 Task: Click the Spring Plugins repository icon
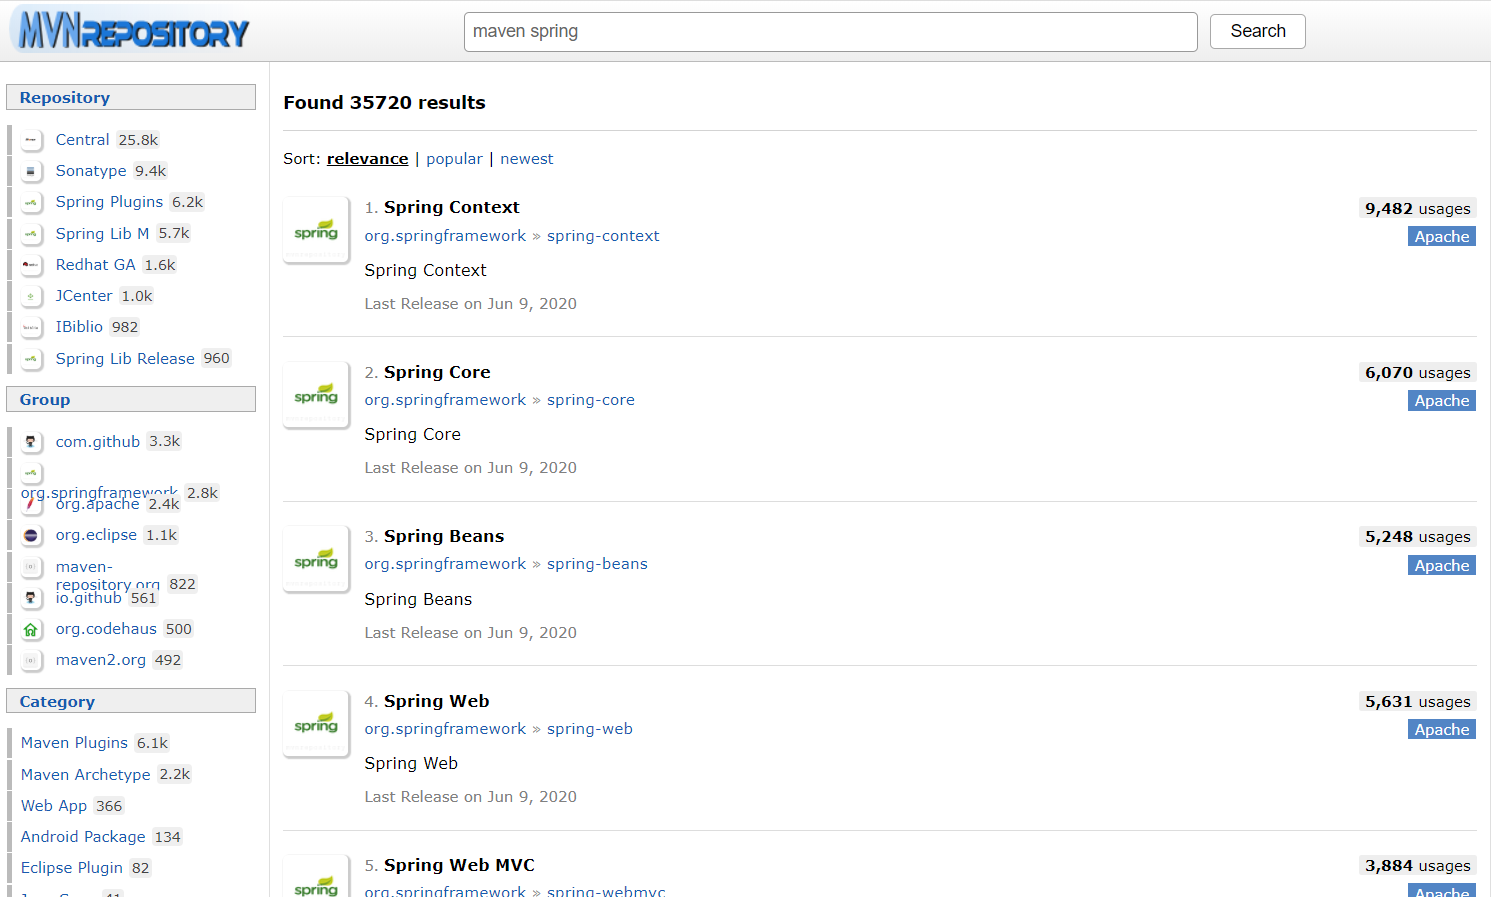(31, 202)
